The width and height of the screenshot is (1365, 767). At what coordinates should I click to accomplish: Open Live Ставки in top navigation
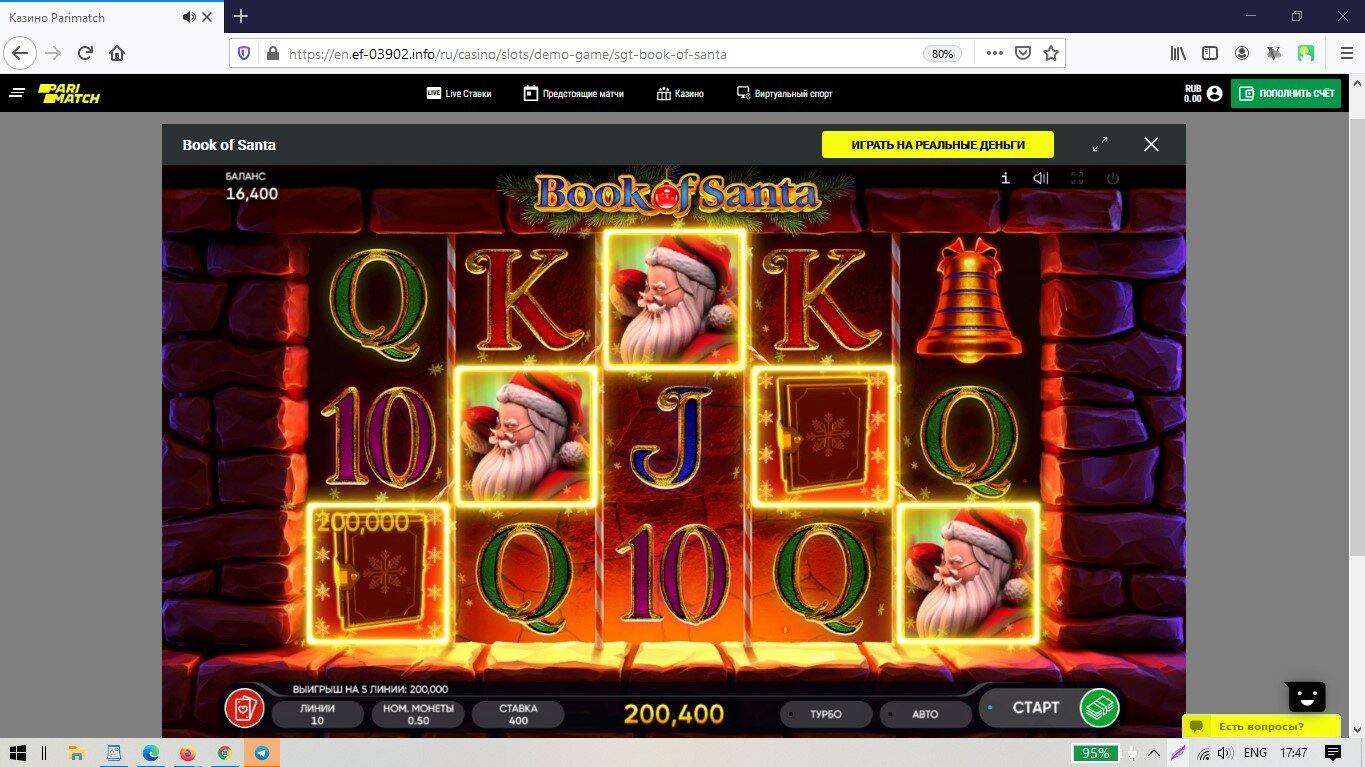(x=459, y=93)
